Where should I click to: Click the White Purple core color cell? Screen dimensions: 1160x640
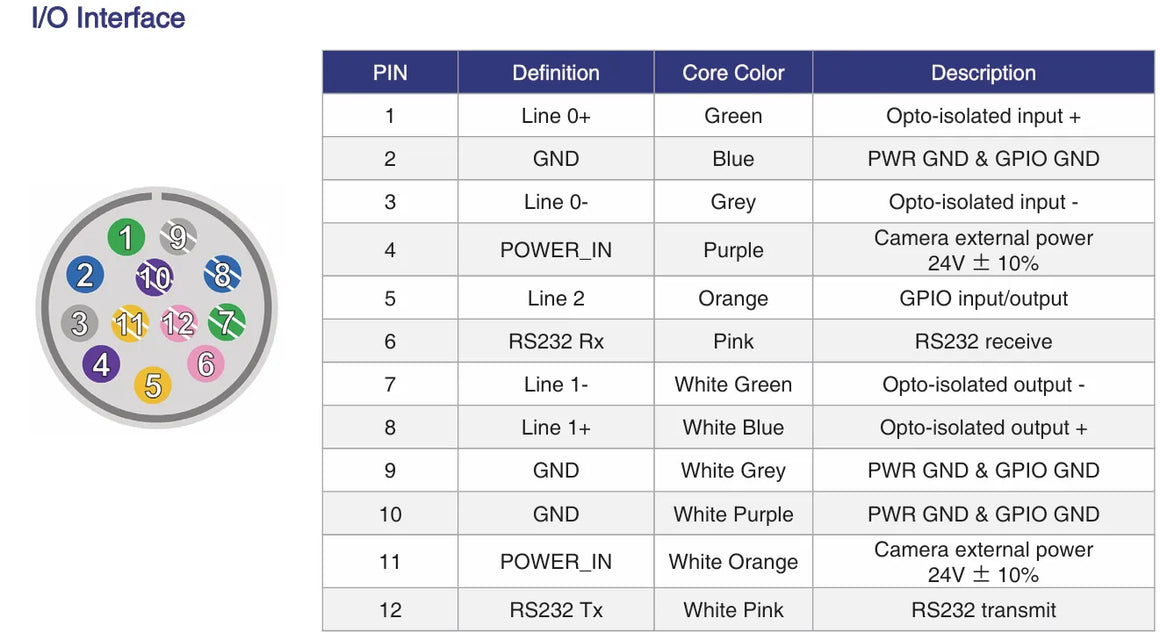[733, 514]
